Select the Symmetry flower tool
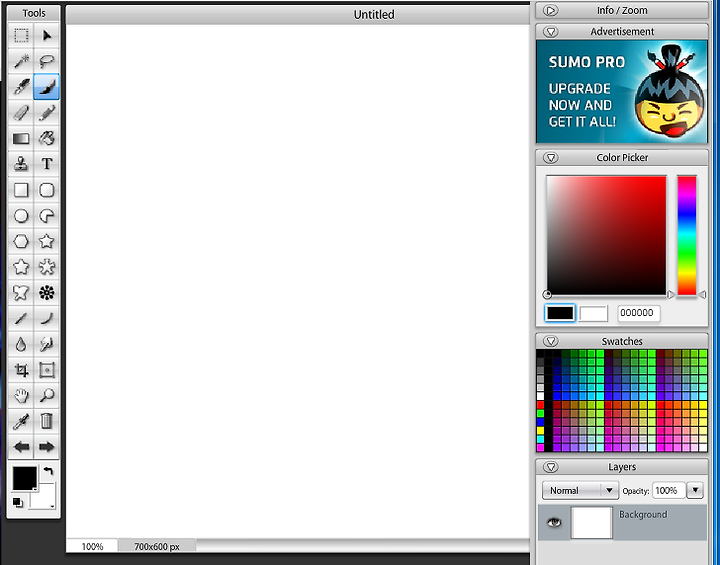The image size is (720, 565). [x=46, y=293]
